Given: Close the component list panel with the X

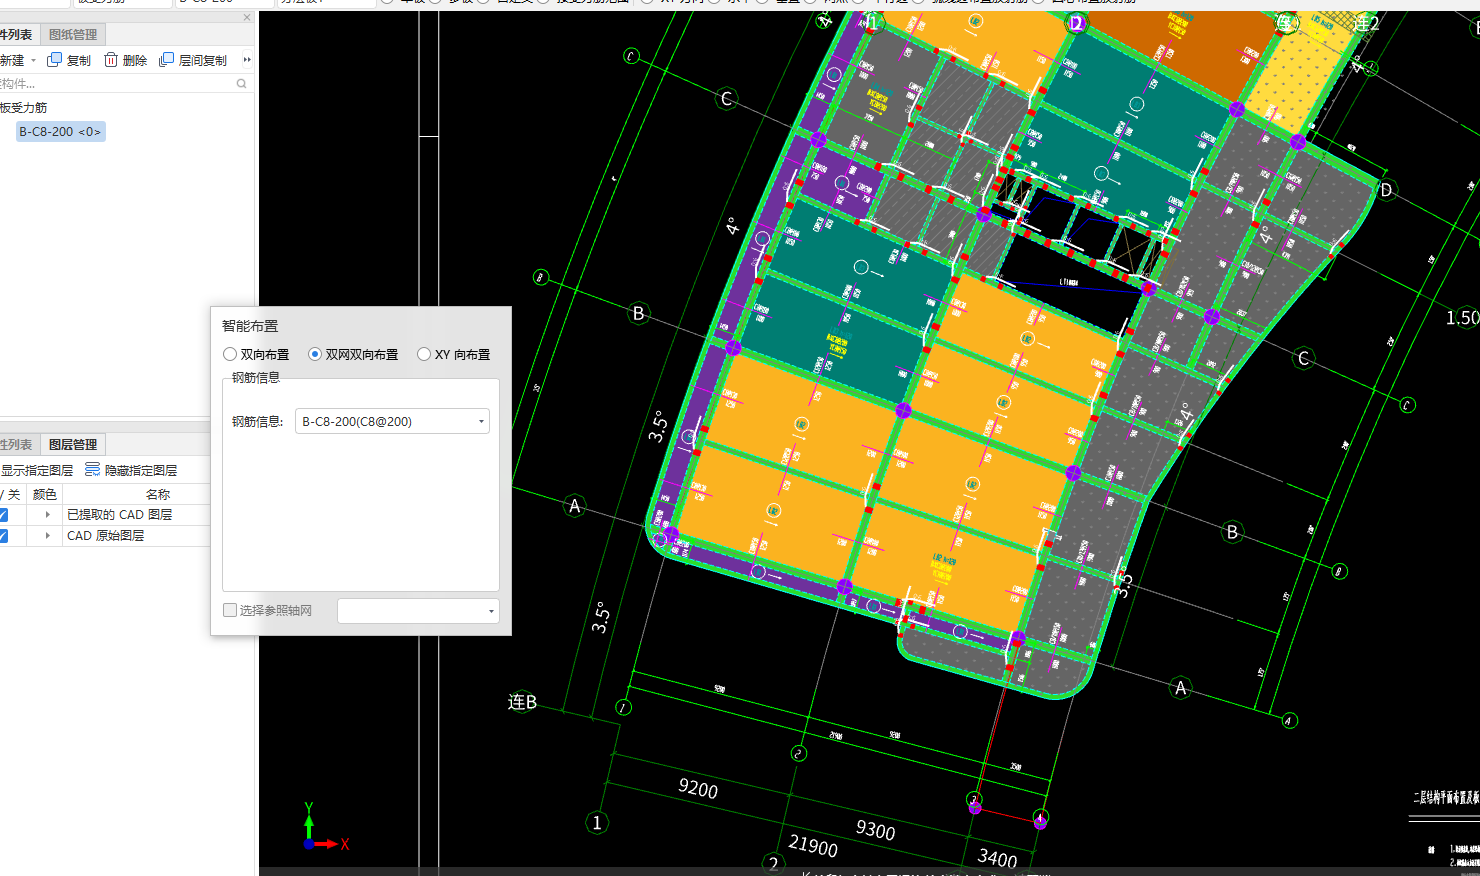Looking at the screenshot, I should coord(247,17).
